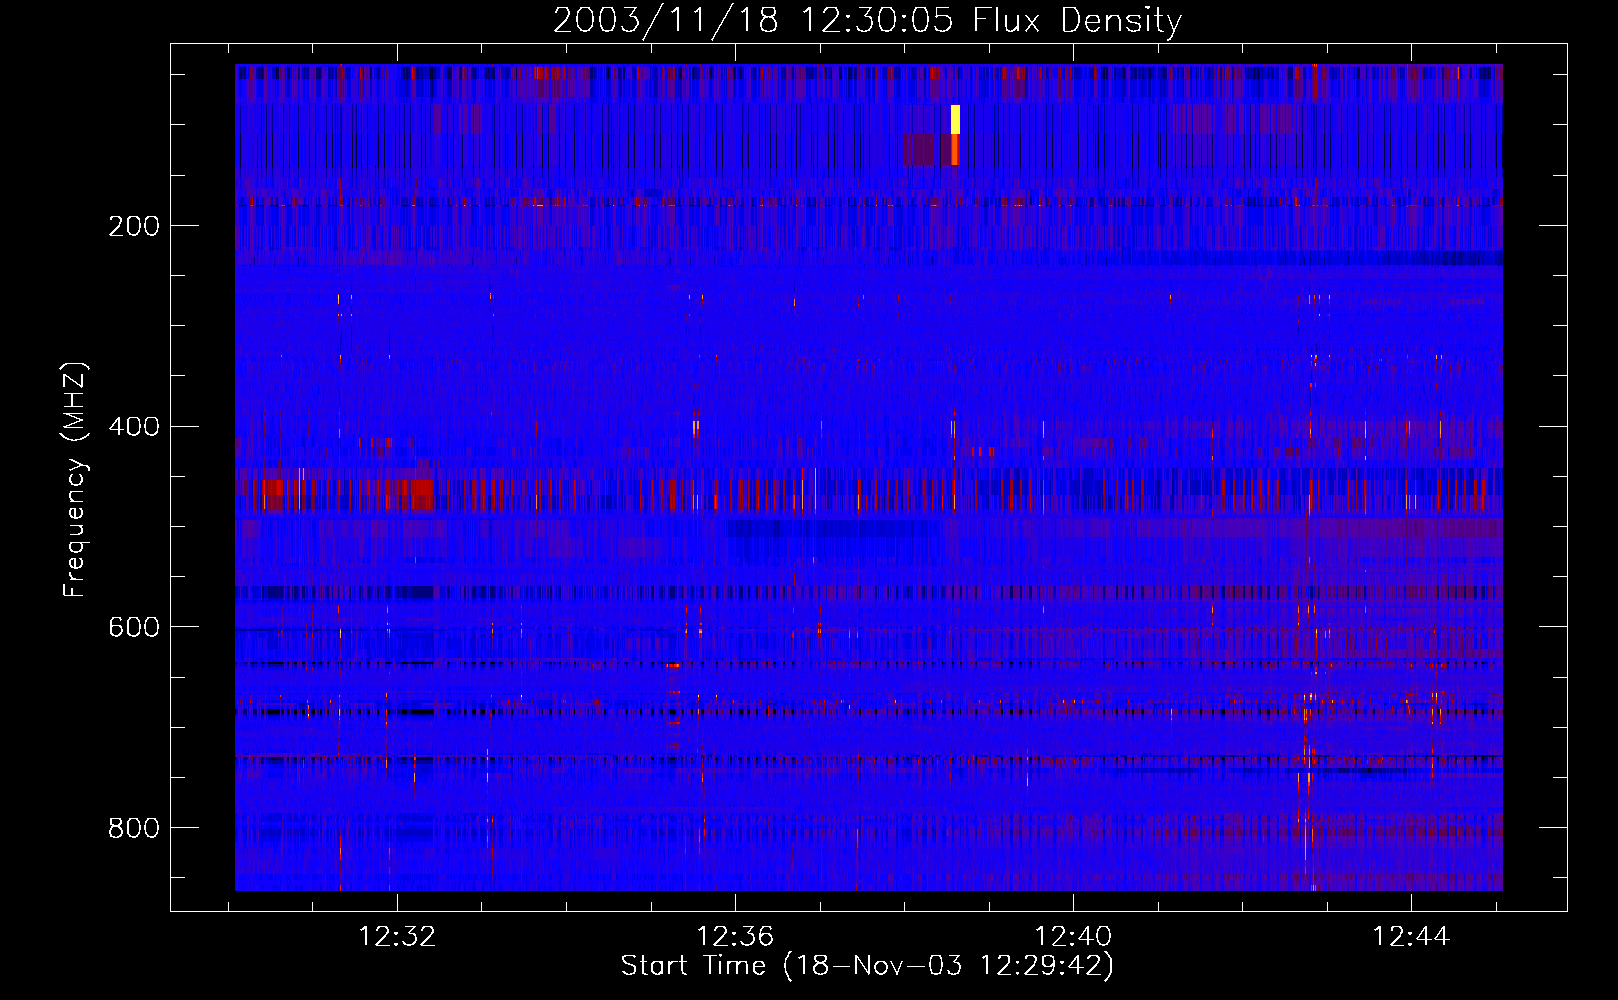Click the 200 frequency tick label

pyautogui.click(x=134, y=226)
